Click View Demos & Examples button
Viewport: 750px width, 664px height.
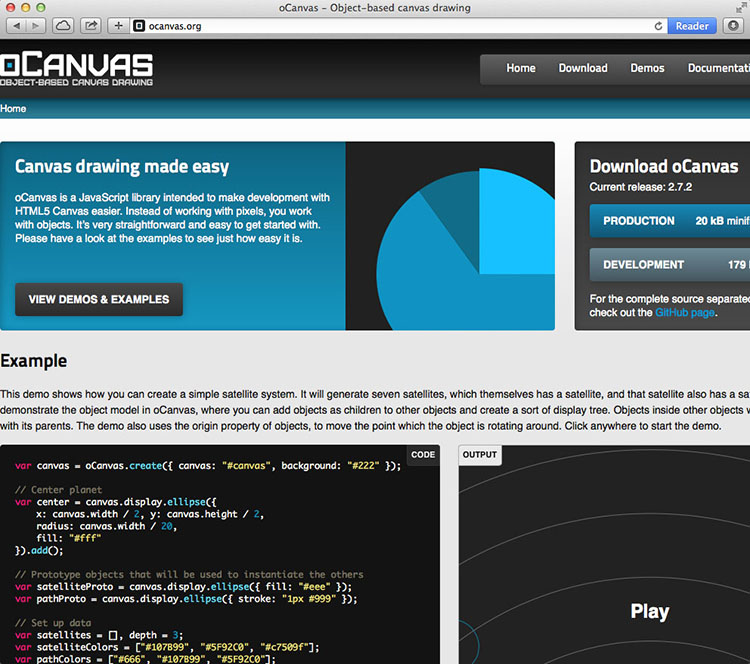click(x=99, y=299)
